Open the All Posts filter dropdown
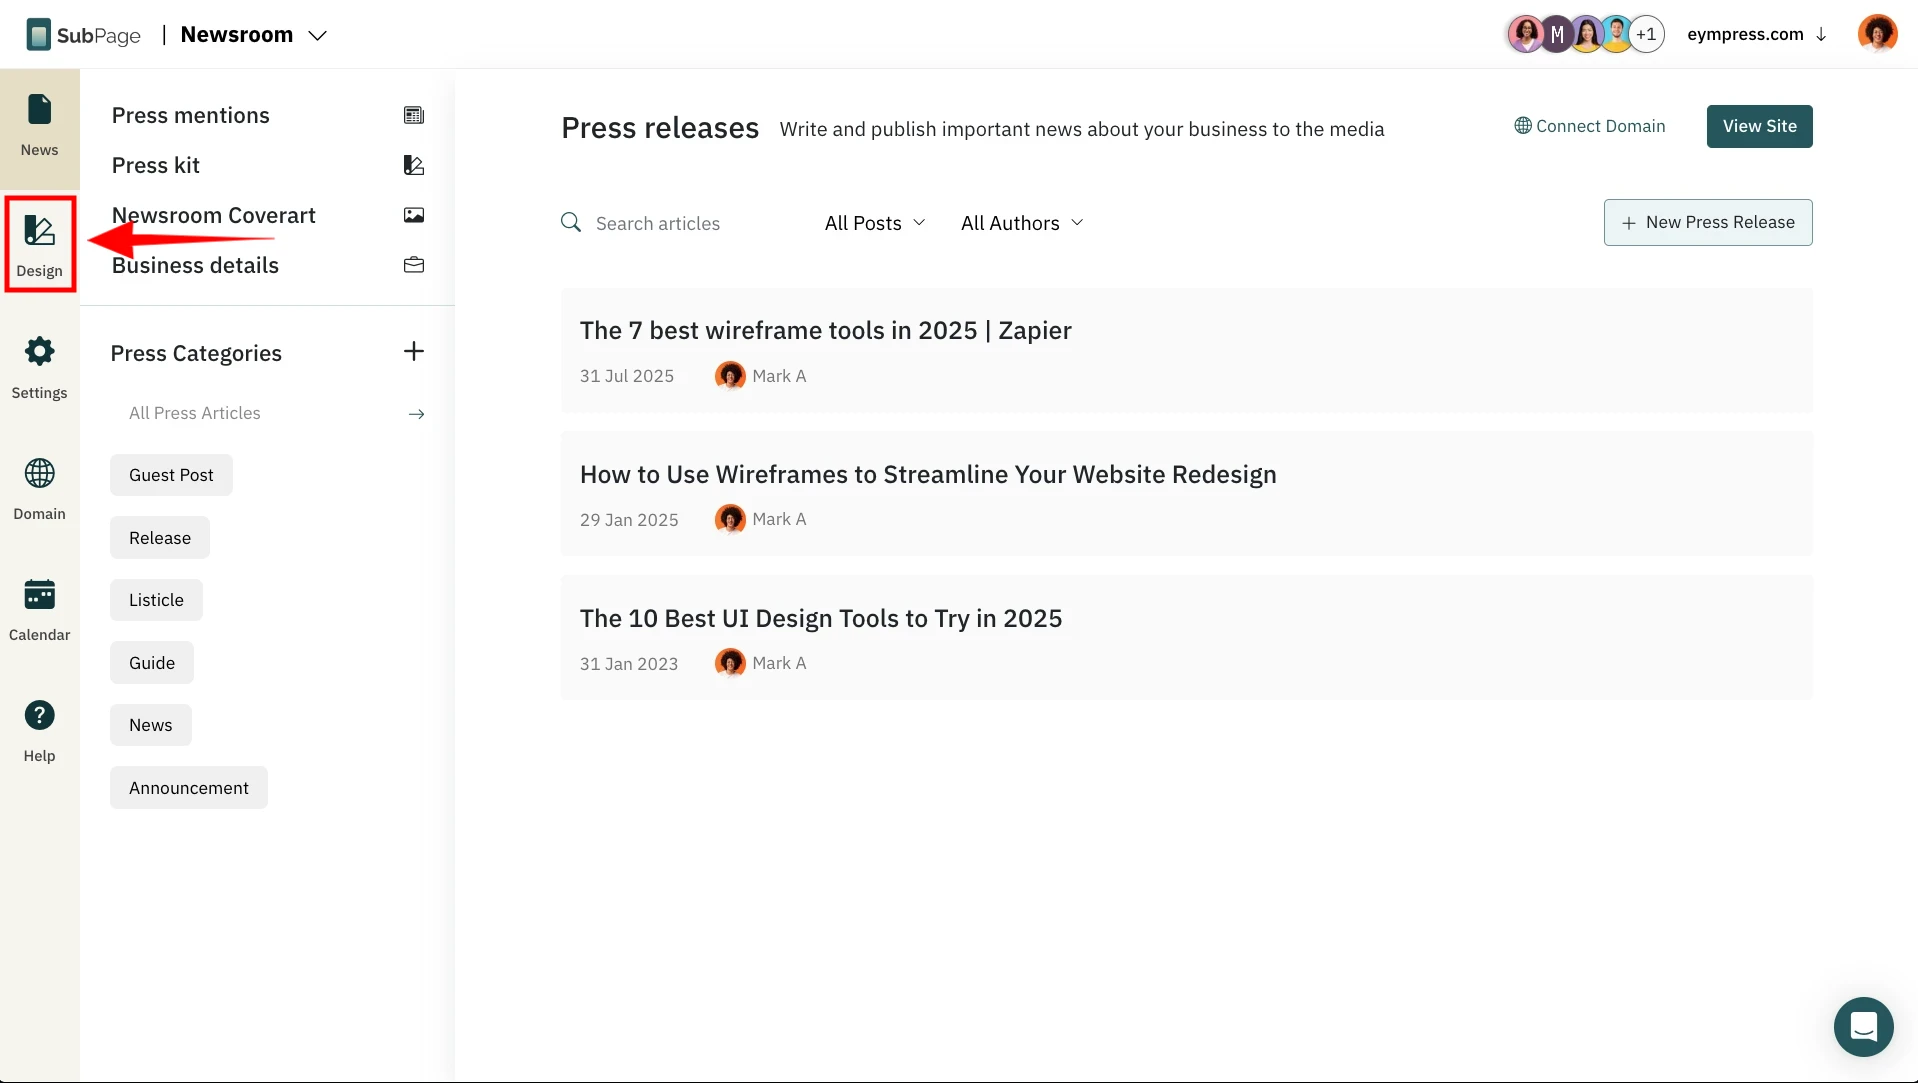This screenshot has height=1083, width=1918. tap(875, 223)
